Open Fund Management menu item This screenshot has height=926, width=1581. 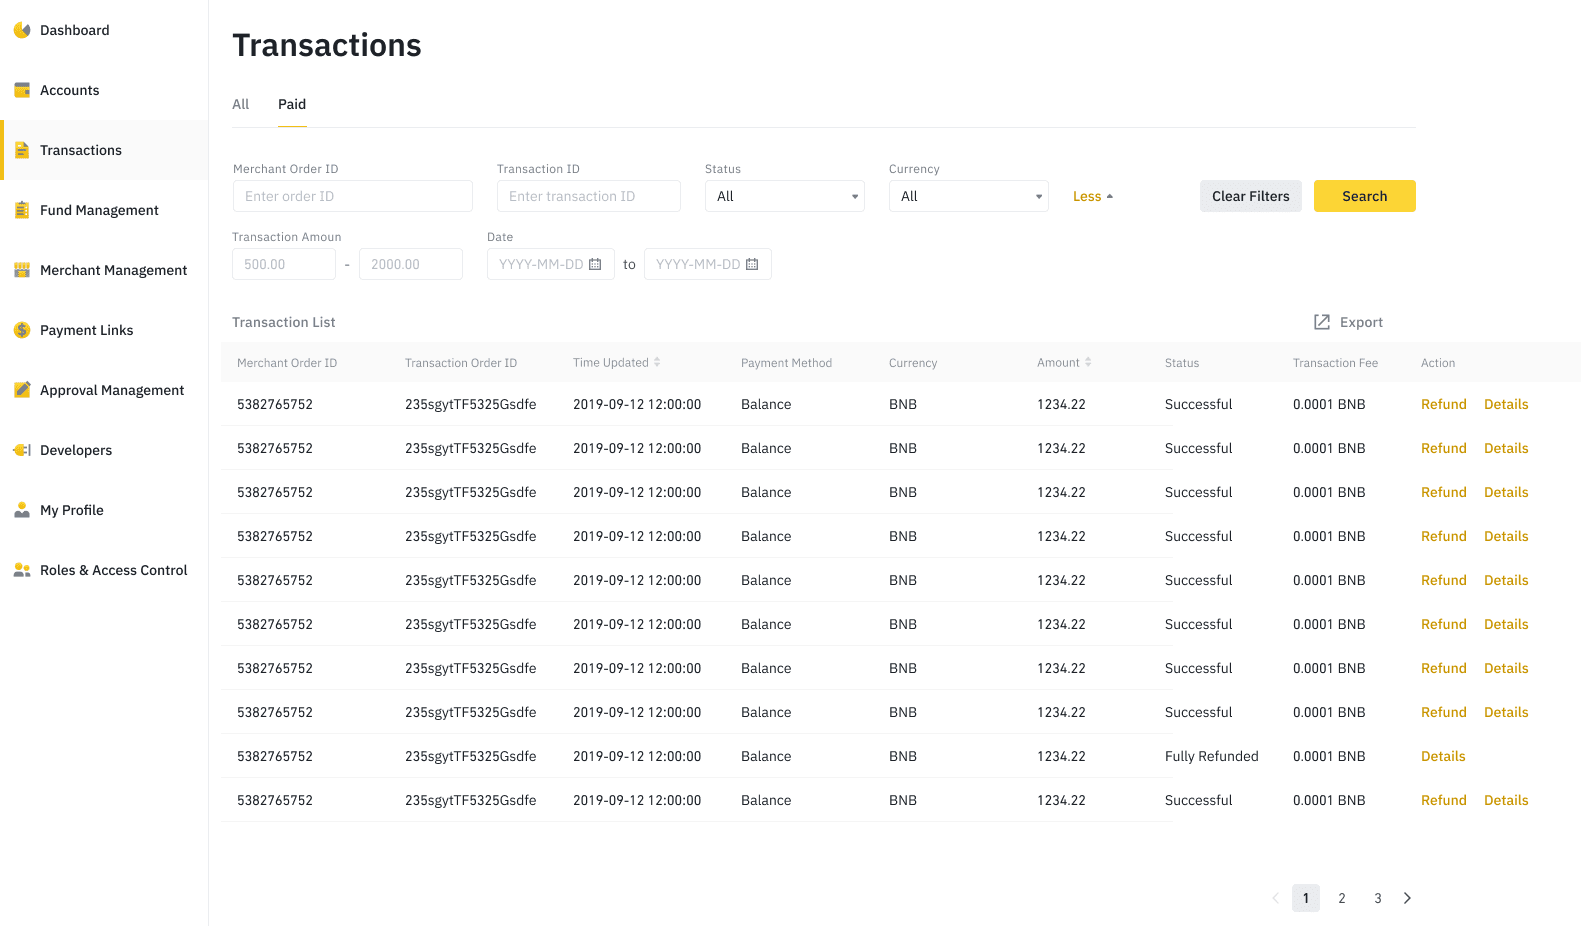[104, 210]
